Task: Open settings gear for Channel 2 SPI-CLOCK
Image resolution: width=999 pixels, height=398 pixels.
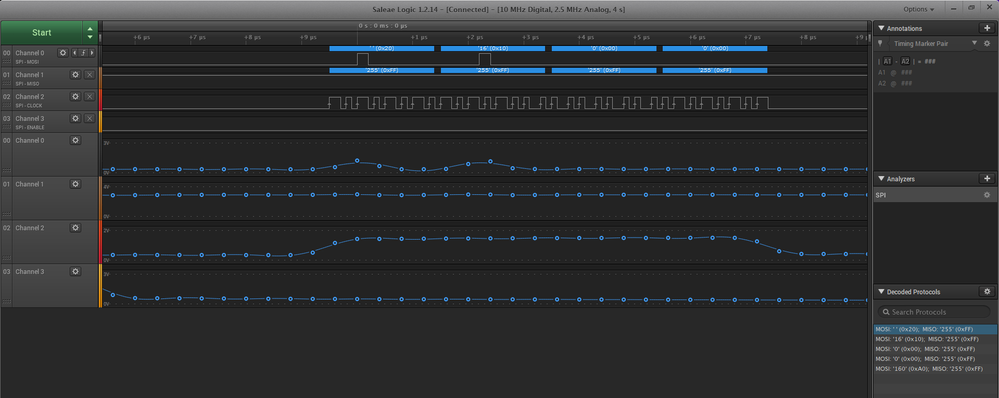Action: pos(75,96)
